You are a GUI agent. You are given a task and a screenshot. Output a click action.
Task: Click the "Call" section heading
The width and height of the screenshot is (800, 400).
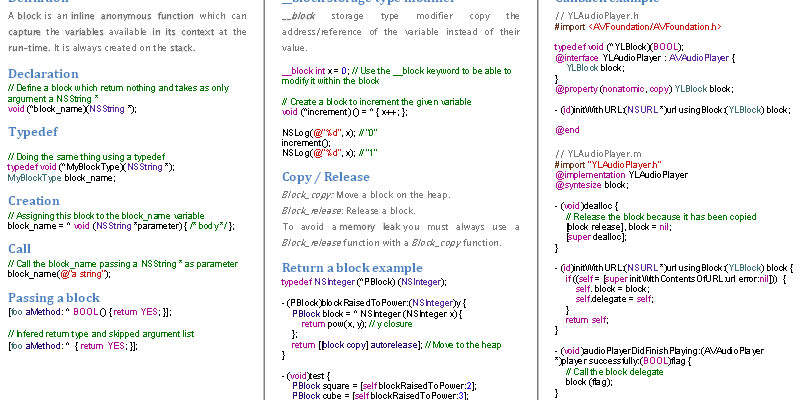pyautogui.click(x=19, y=248)
